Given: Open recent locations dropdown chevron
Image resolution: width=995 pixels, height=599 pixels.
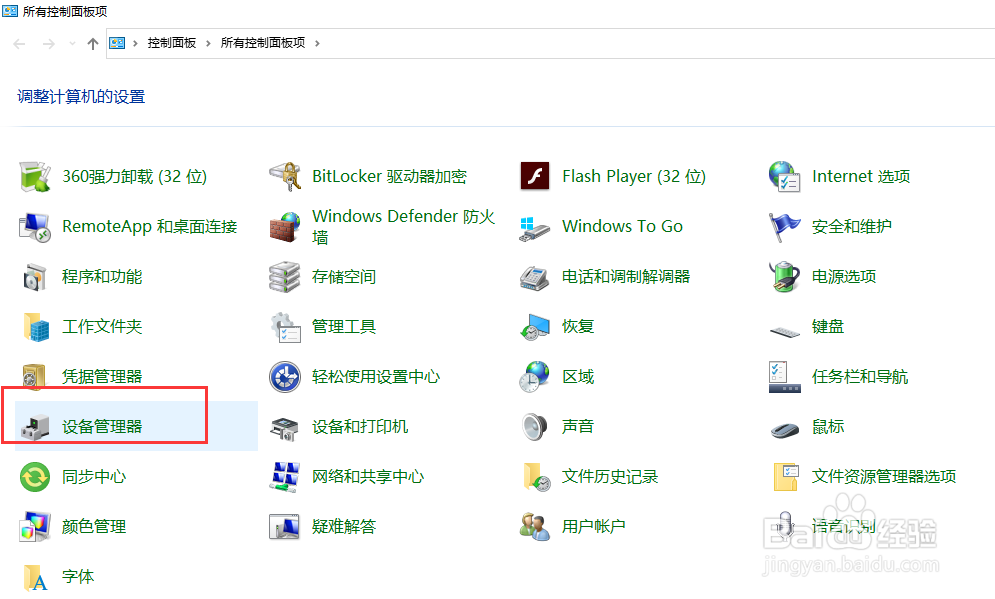Looking at the screenshot, I should tap(72, 44).
